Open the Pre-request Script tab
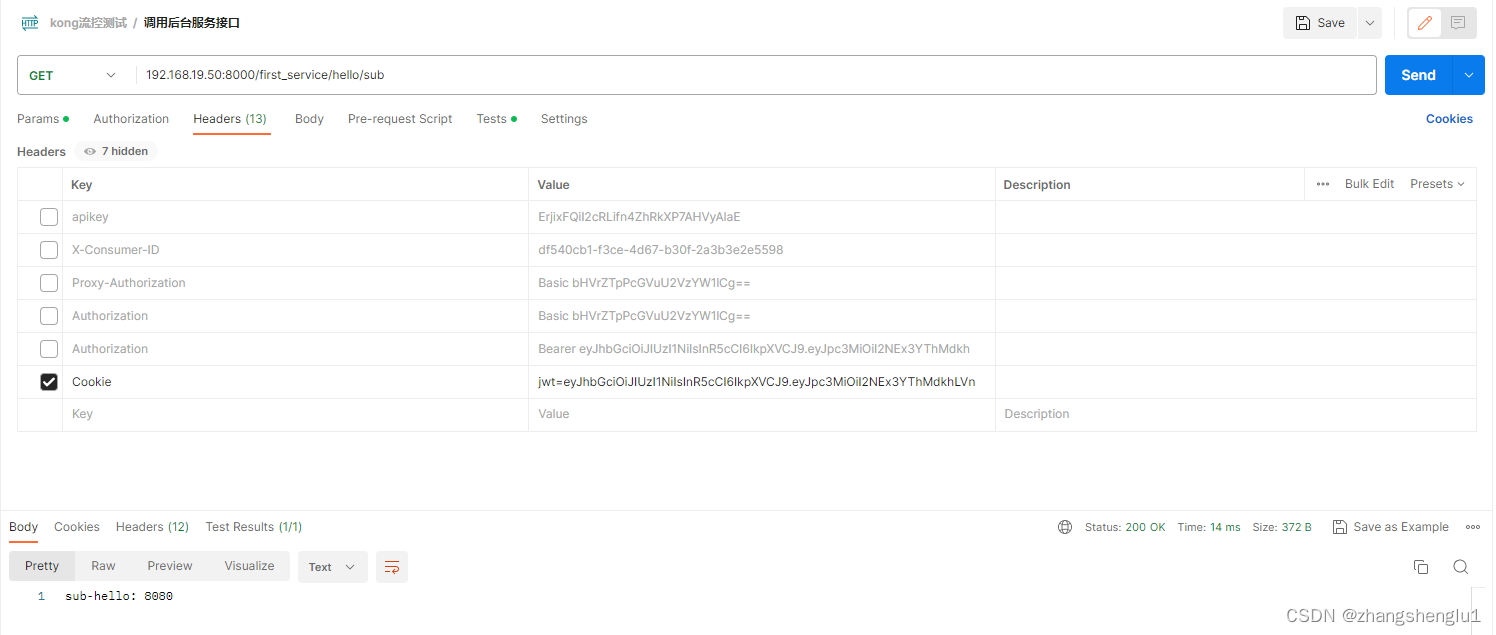1496x635 pixels. [400, 119]
